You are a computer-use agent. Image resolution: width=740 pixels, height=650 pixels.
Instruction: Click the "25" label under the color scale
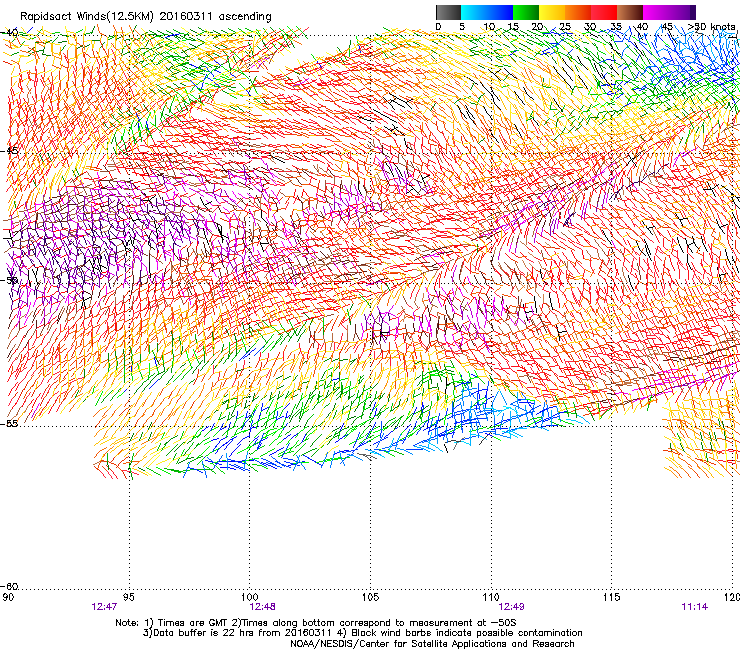coord(565,26)
